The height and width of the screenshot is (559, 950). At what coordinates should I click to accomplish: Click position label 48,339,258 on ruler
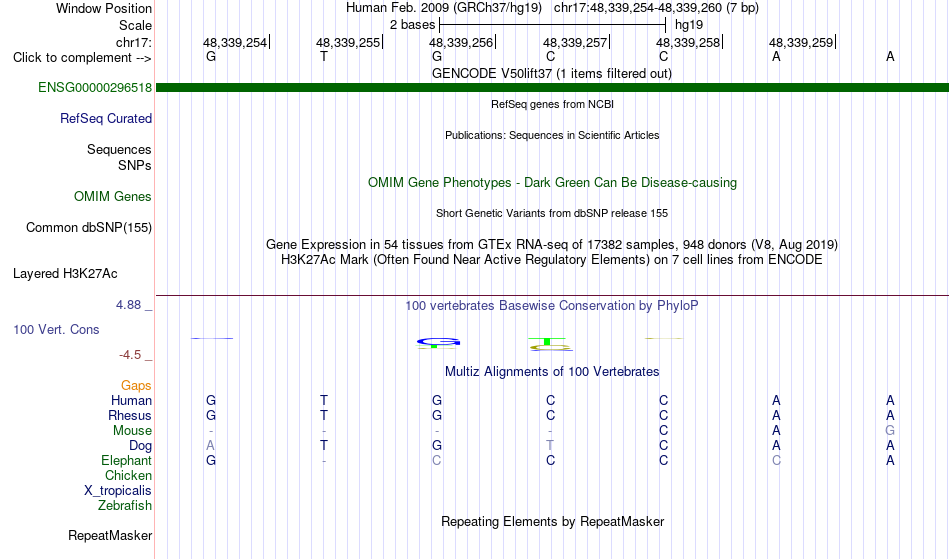688,42
